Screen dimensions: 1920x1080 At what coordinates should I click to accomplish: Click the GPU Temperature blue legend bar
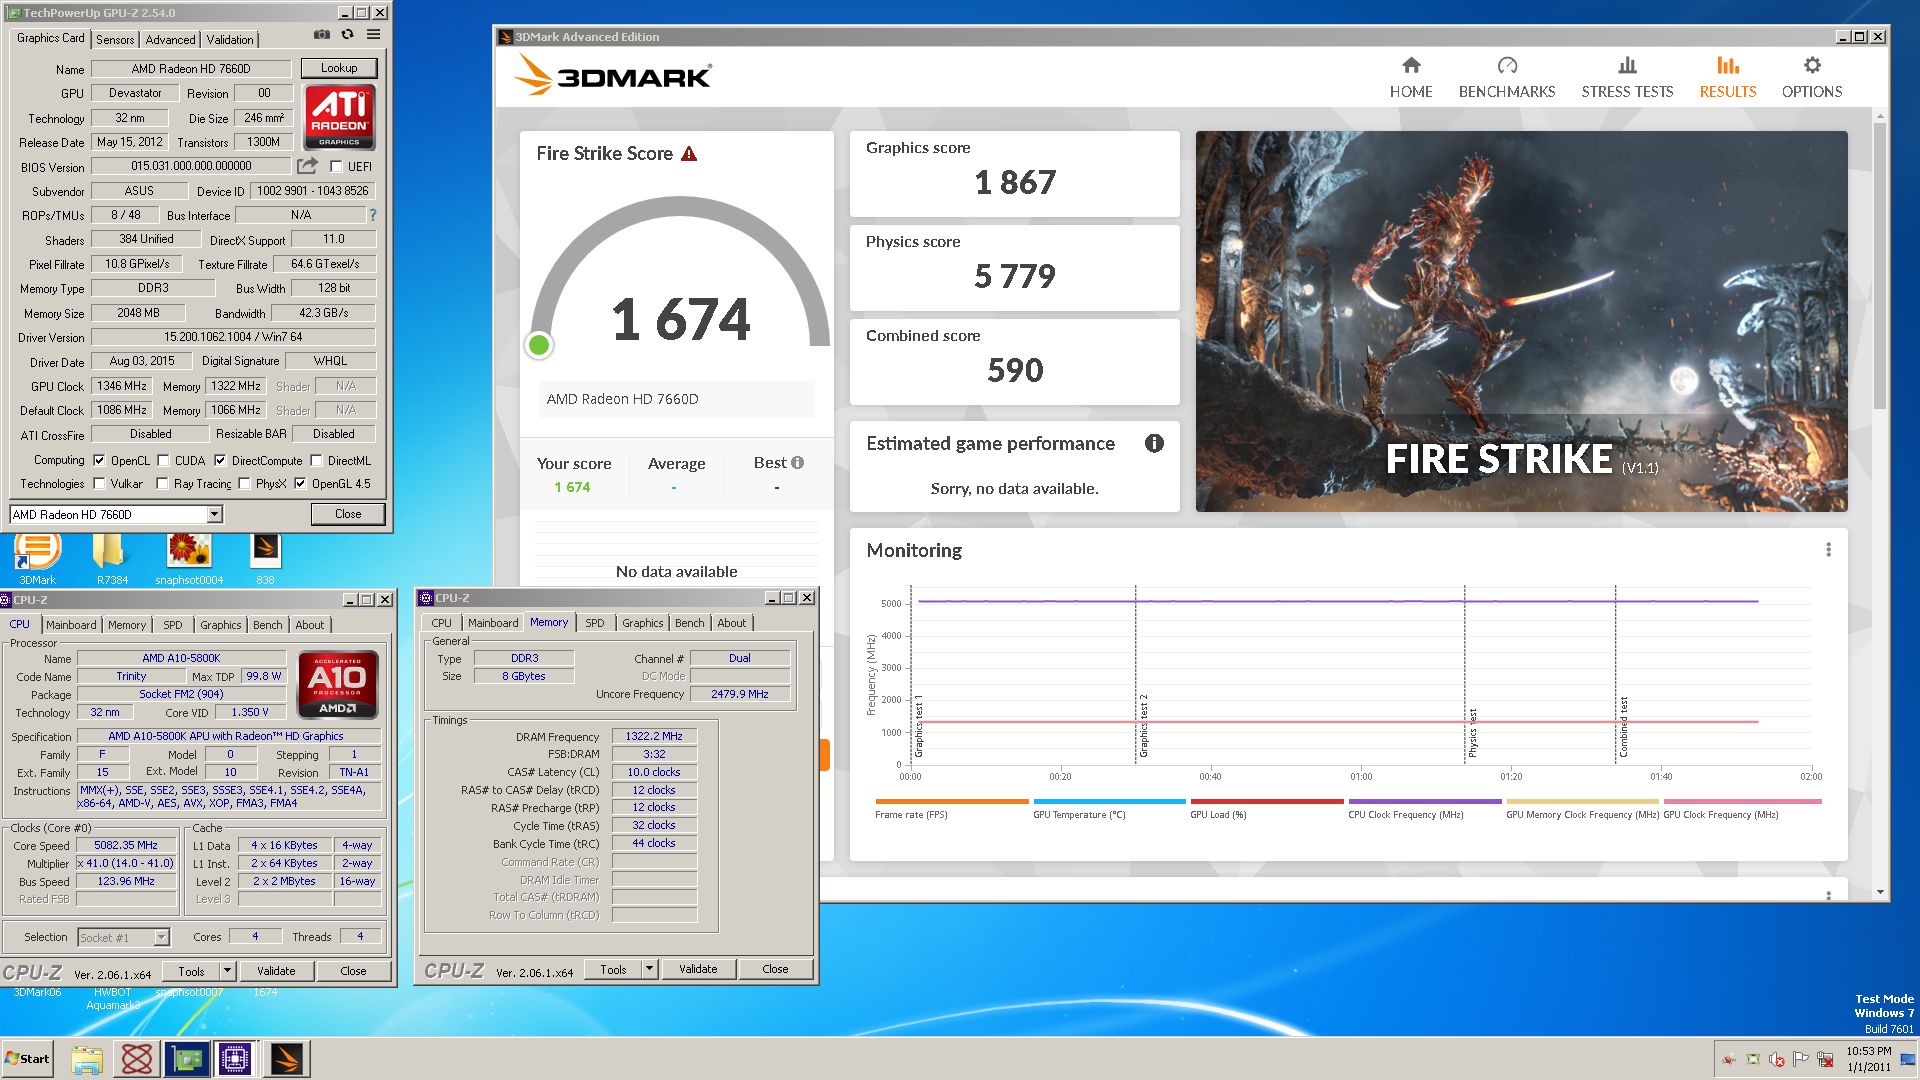click(1109, 802)
